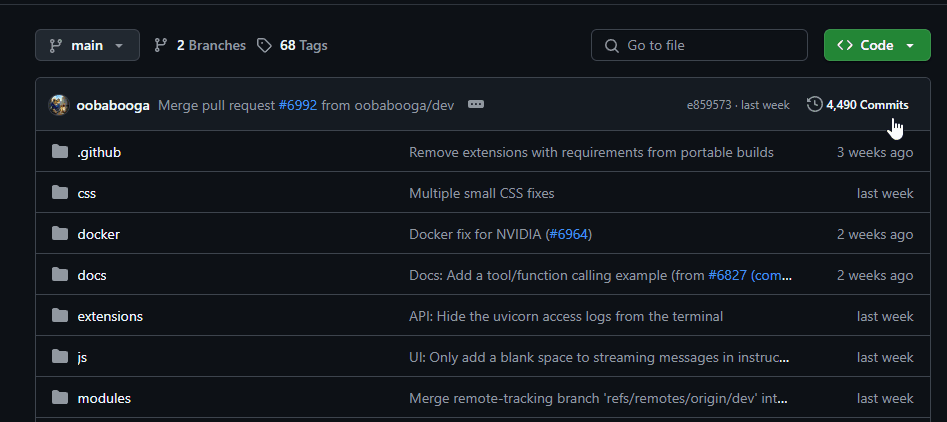Click the branch icon beside 2 Branches
947x422 pixels.
tap(161, 45)
